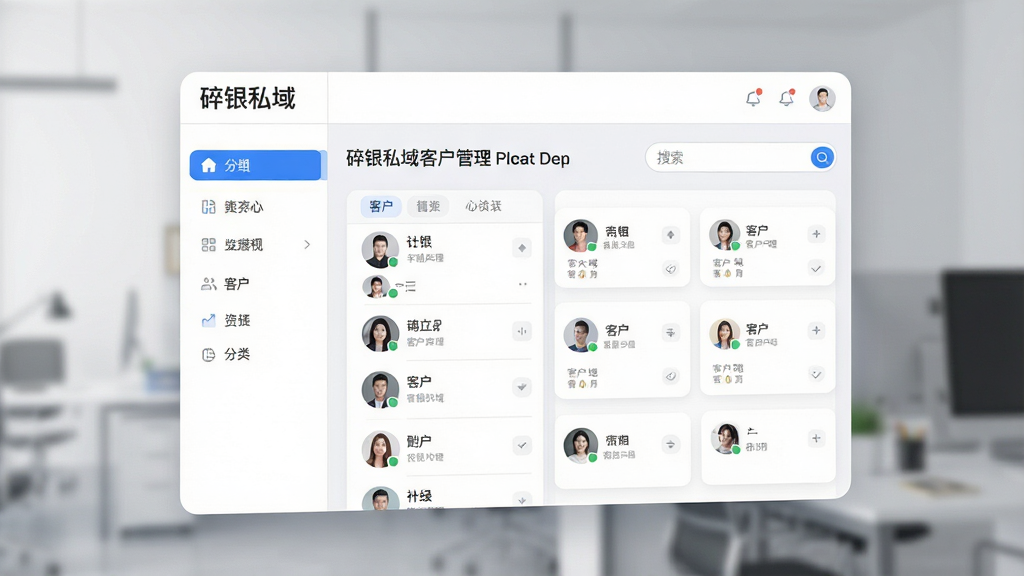Click the plus icon on the beige-background woman's card
This screenshot has width=1024, height=576.
(816, 330)
